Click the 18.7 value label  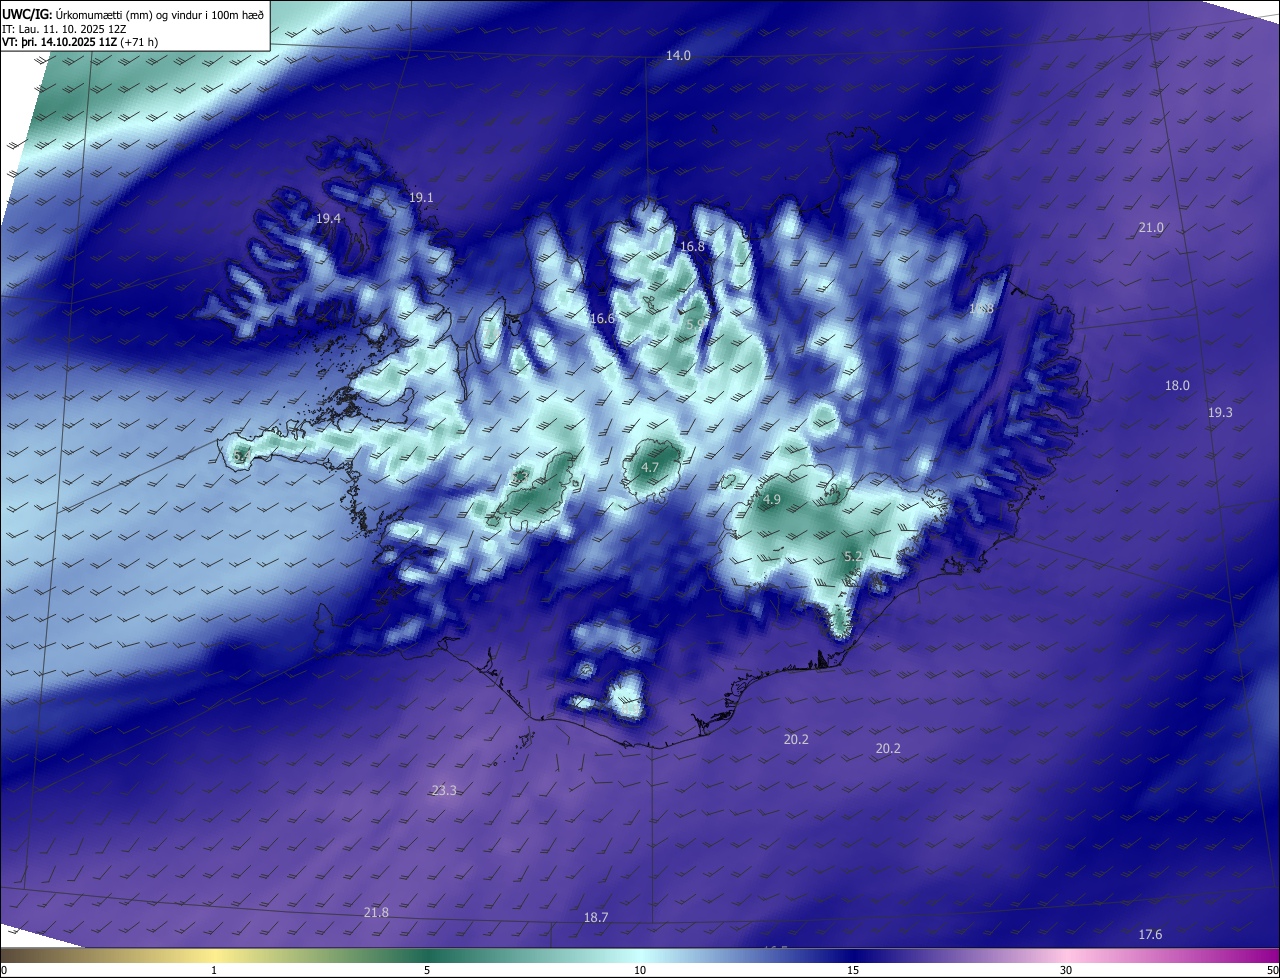(x=596, y=918)
